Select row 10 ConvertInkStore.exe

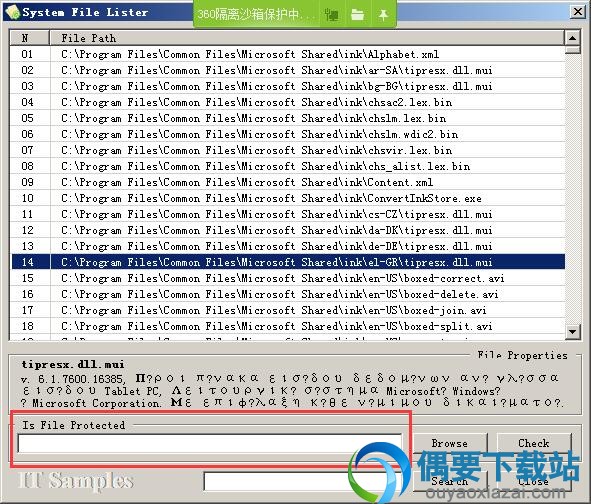[288, 198]
